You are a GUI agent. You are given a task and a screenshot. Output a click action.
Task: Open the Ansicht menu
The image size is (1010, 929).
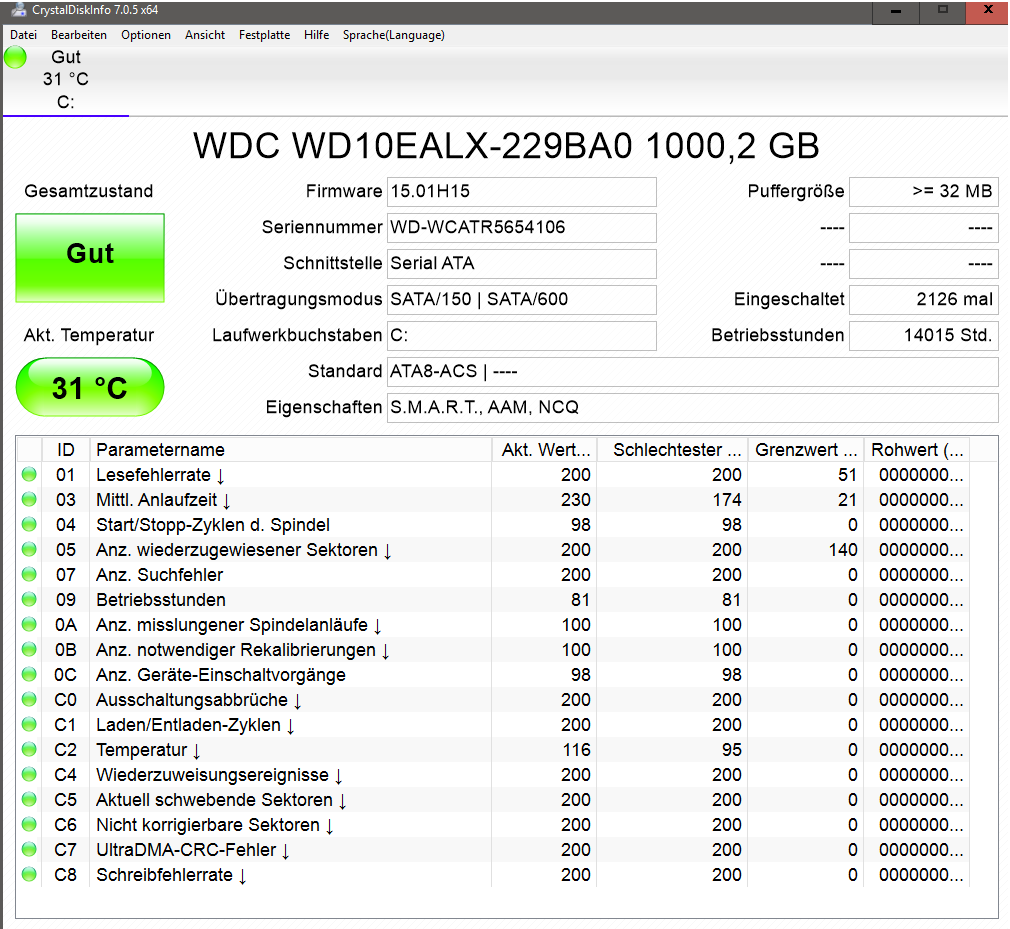click(205, 35)
